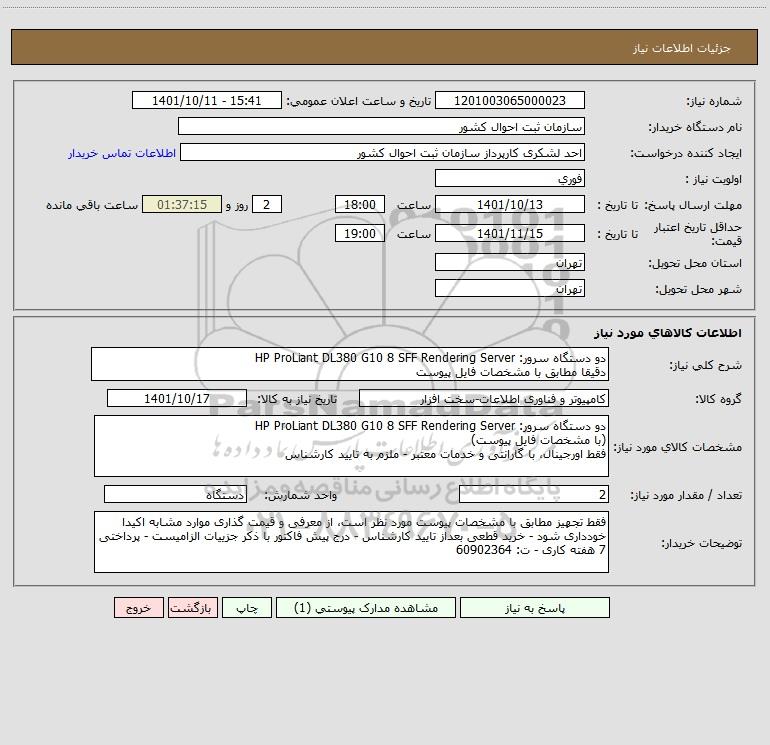Click the label توضیحات خریدار
The width and height of the screenshot is (770, 745).
tap(701, 543)
